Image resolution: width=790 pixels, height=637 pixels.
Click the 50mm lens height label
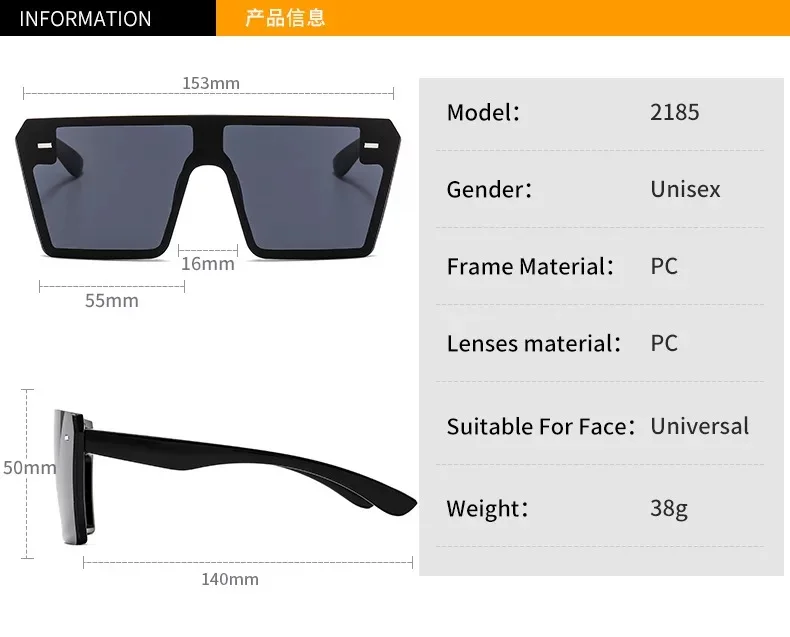point(29,467)
